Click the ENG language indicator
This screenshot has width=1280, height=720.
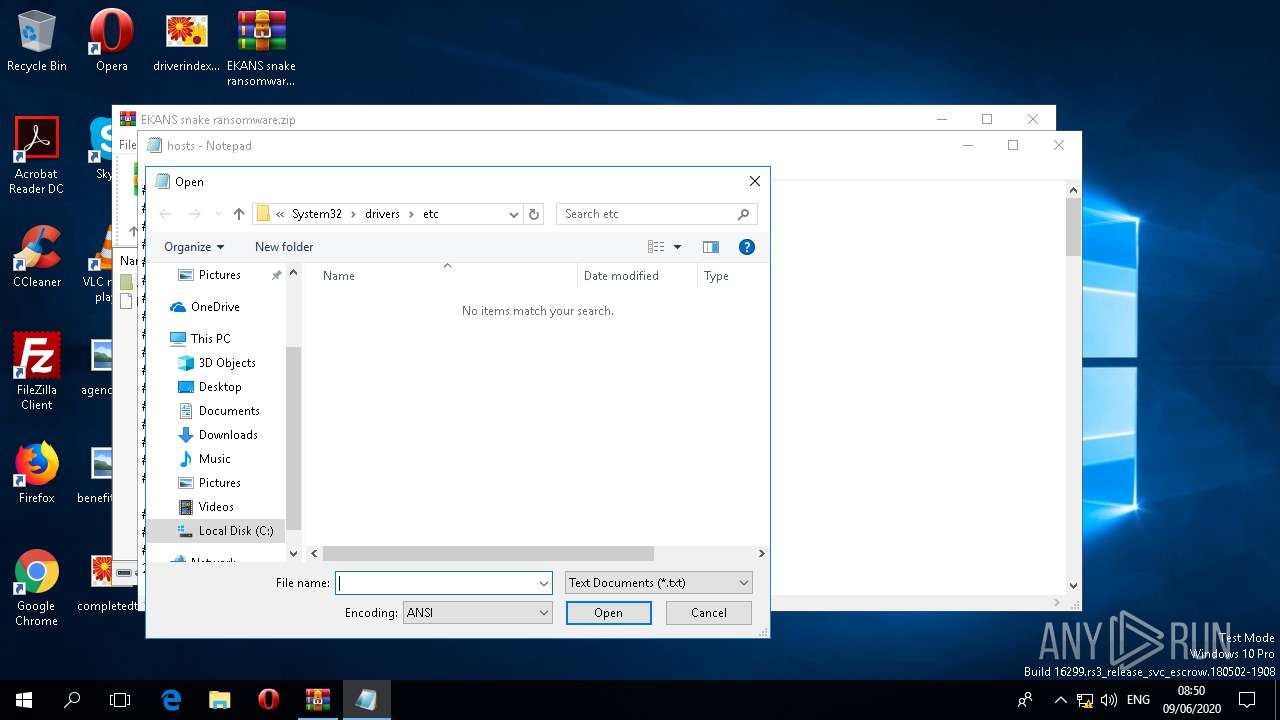1138,700
